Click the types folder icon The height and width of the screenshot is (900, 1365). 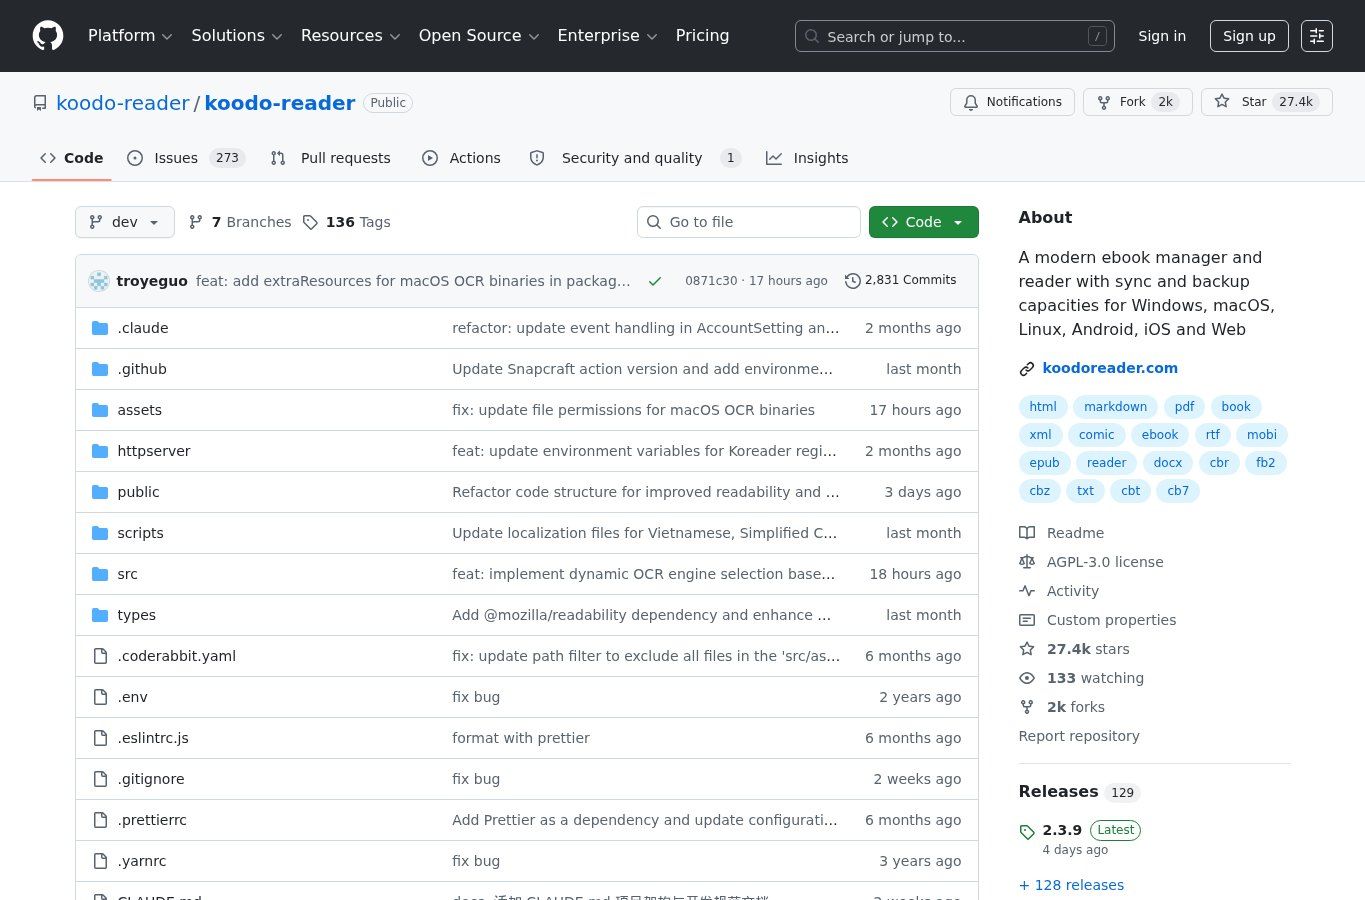point(100,615)
